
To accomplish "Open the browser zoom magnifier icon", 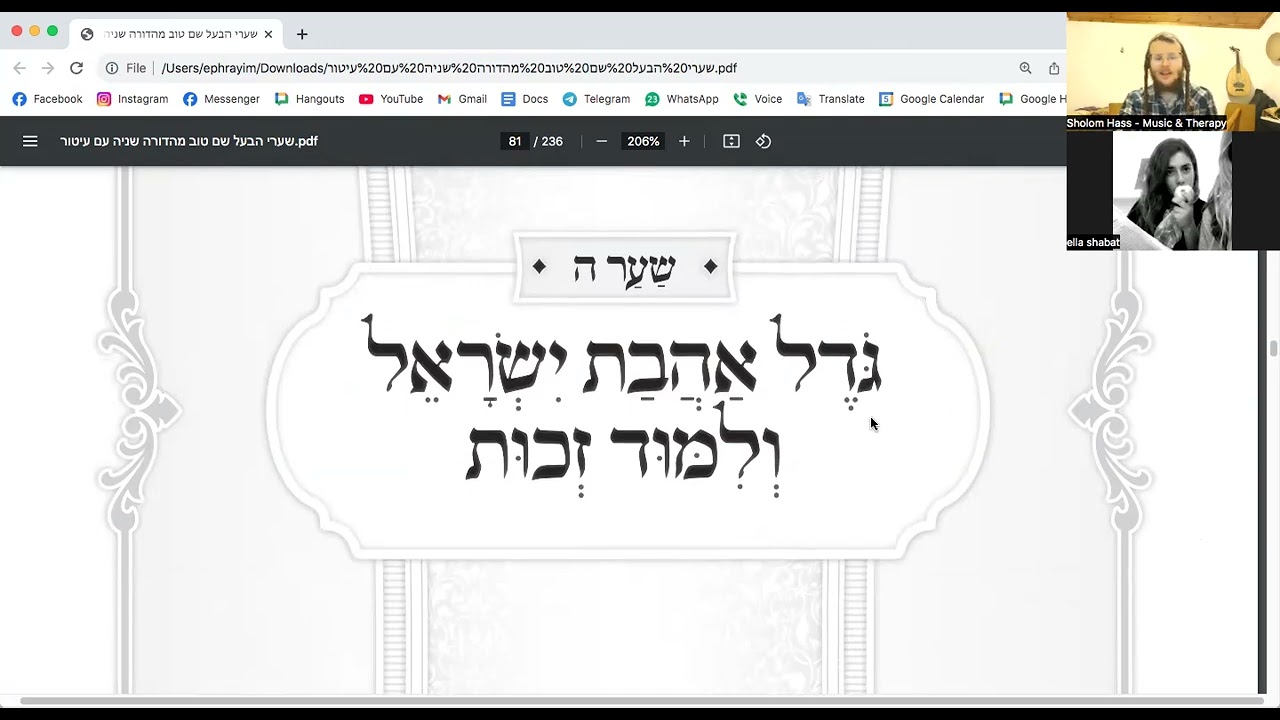I will tap(1025, 68).
